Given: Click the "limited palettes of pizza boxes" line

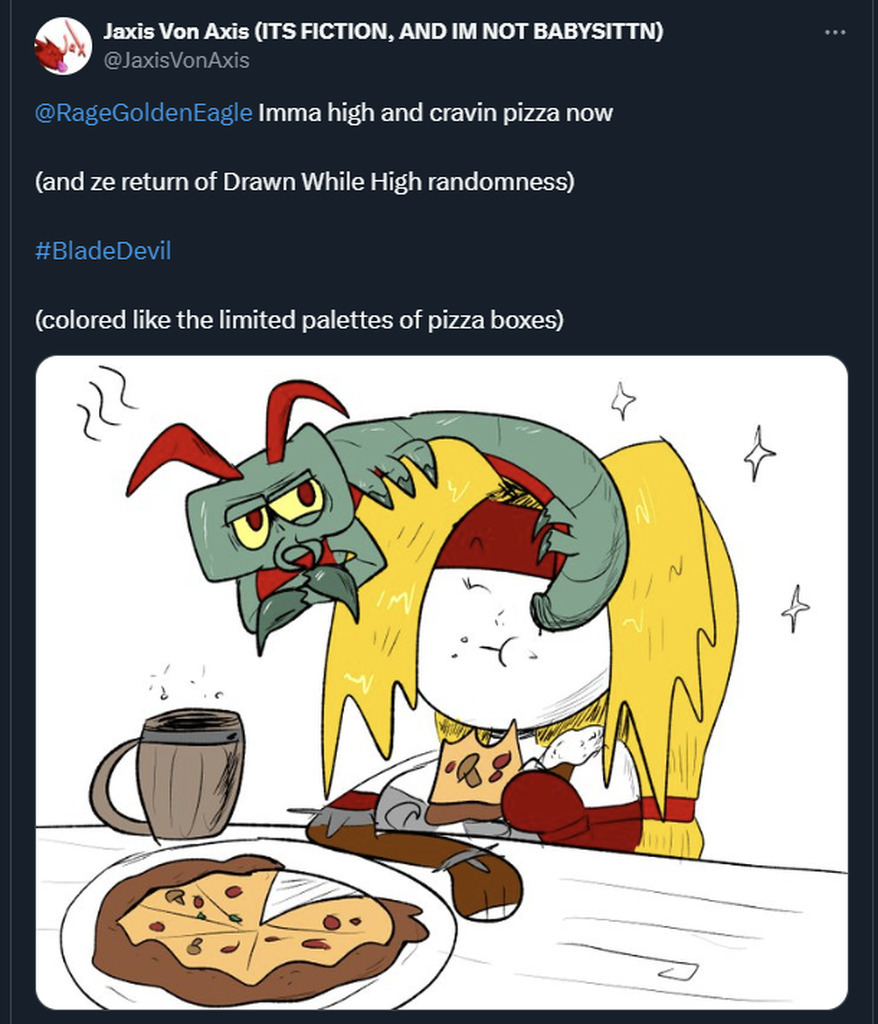Looking at the screenshot, I should pos(299,320).
